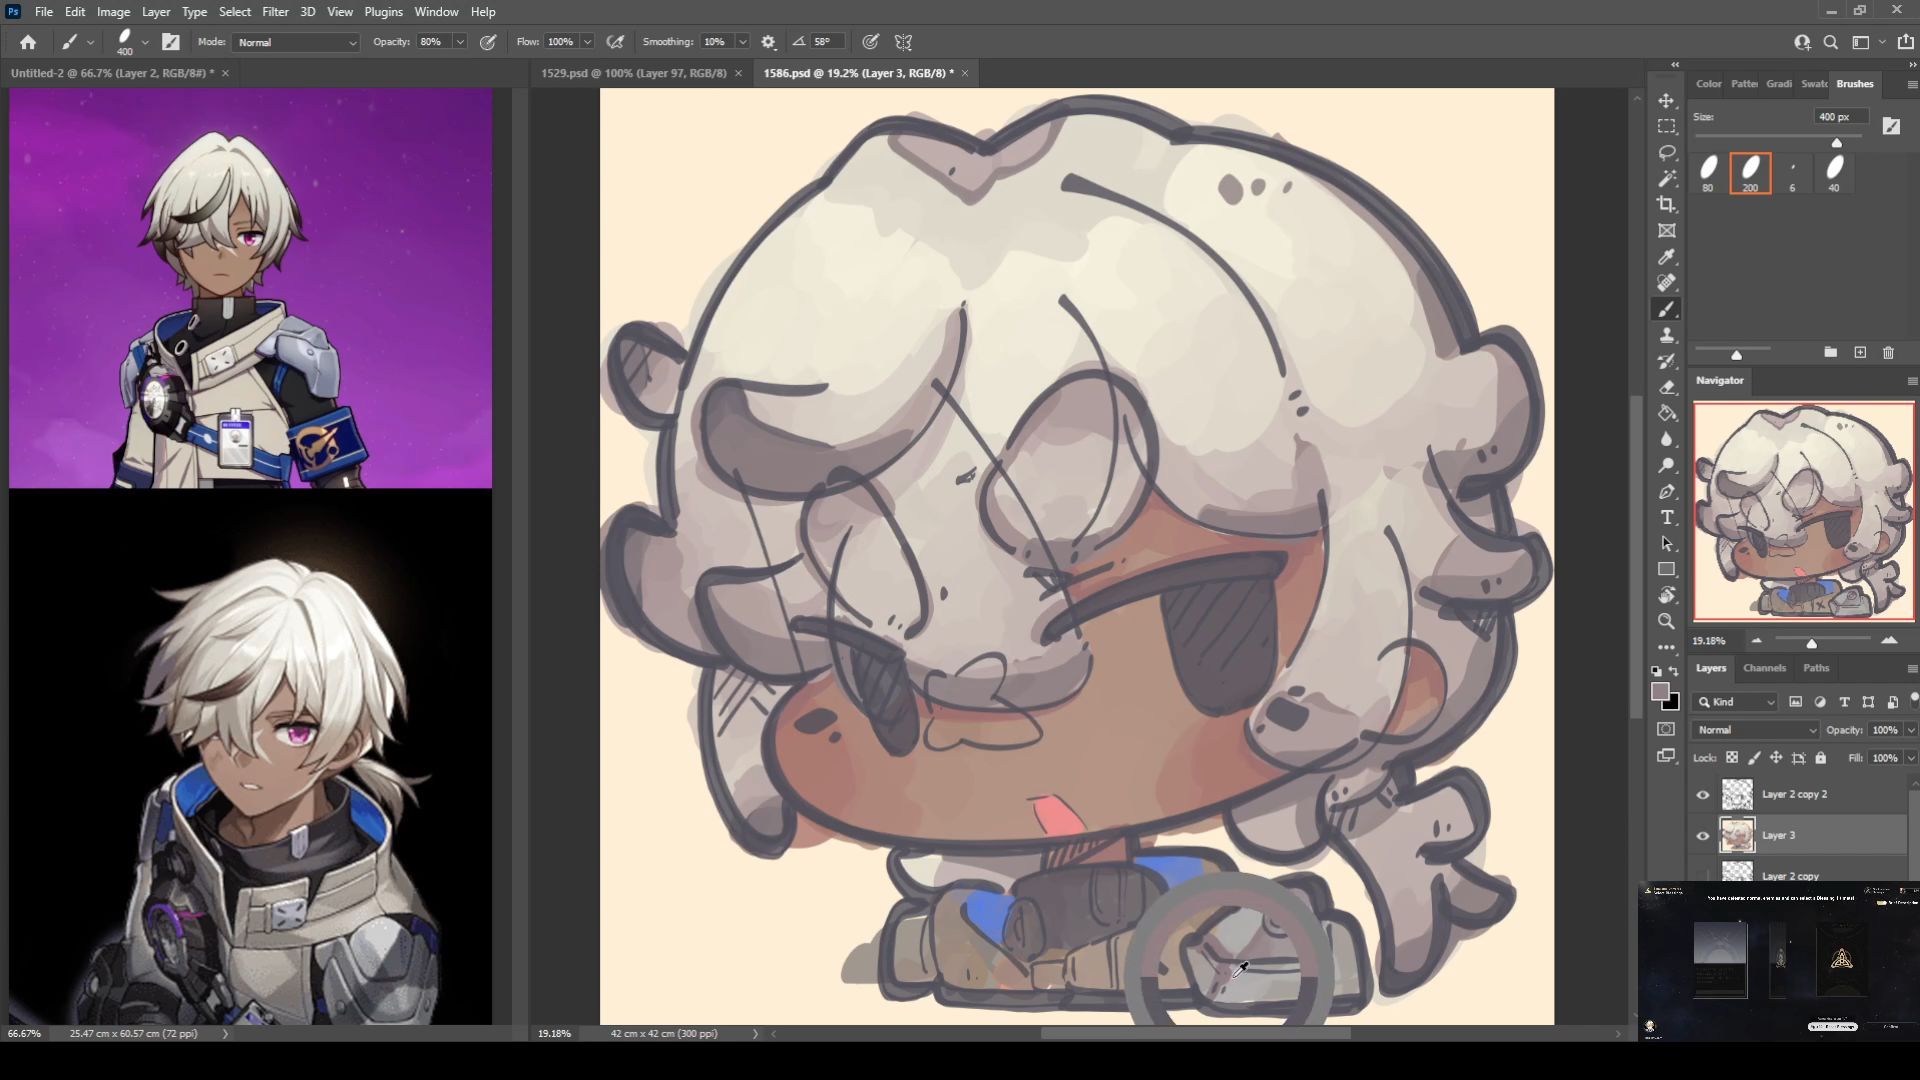
Task: Select the Eraser tool
Action: click(x=1666, y=388)
